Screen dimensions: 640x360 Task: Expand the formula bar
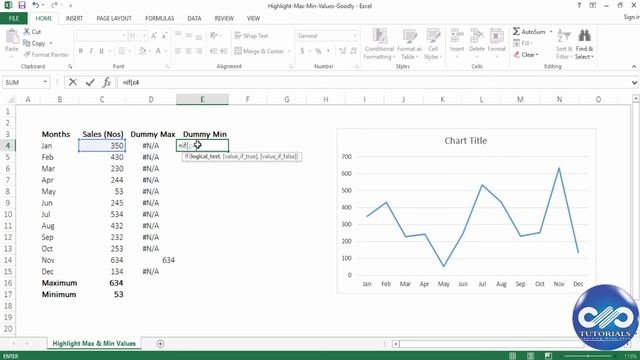634,82
